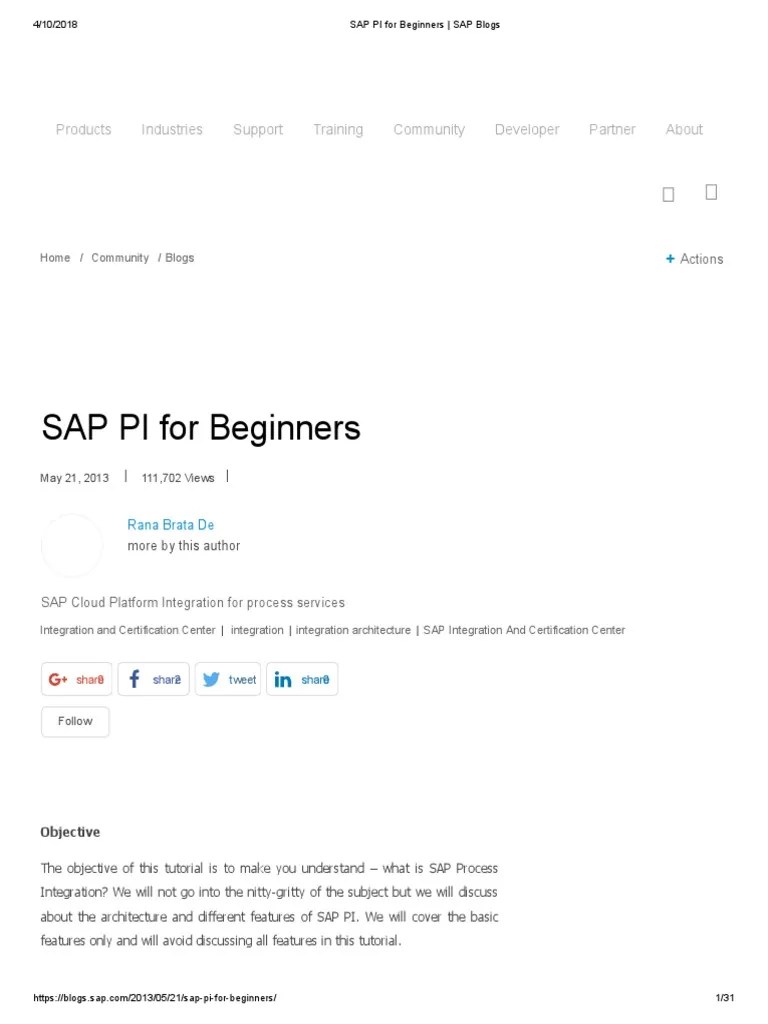Expand the Actions menu

(x=701, y=258)
